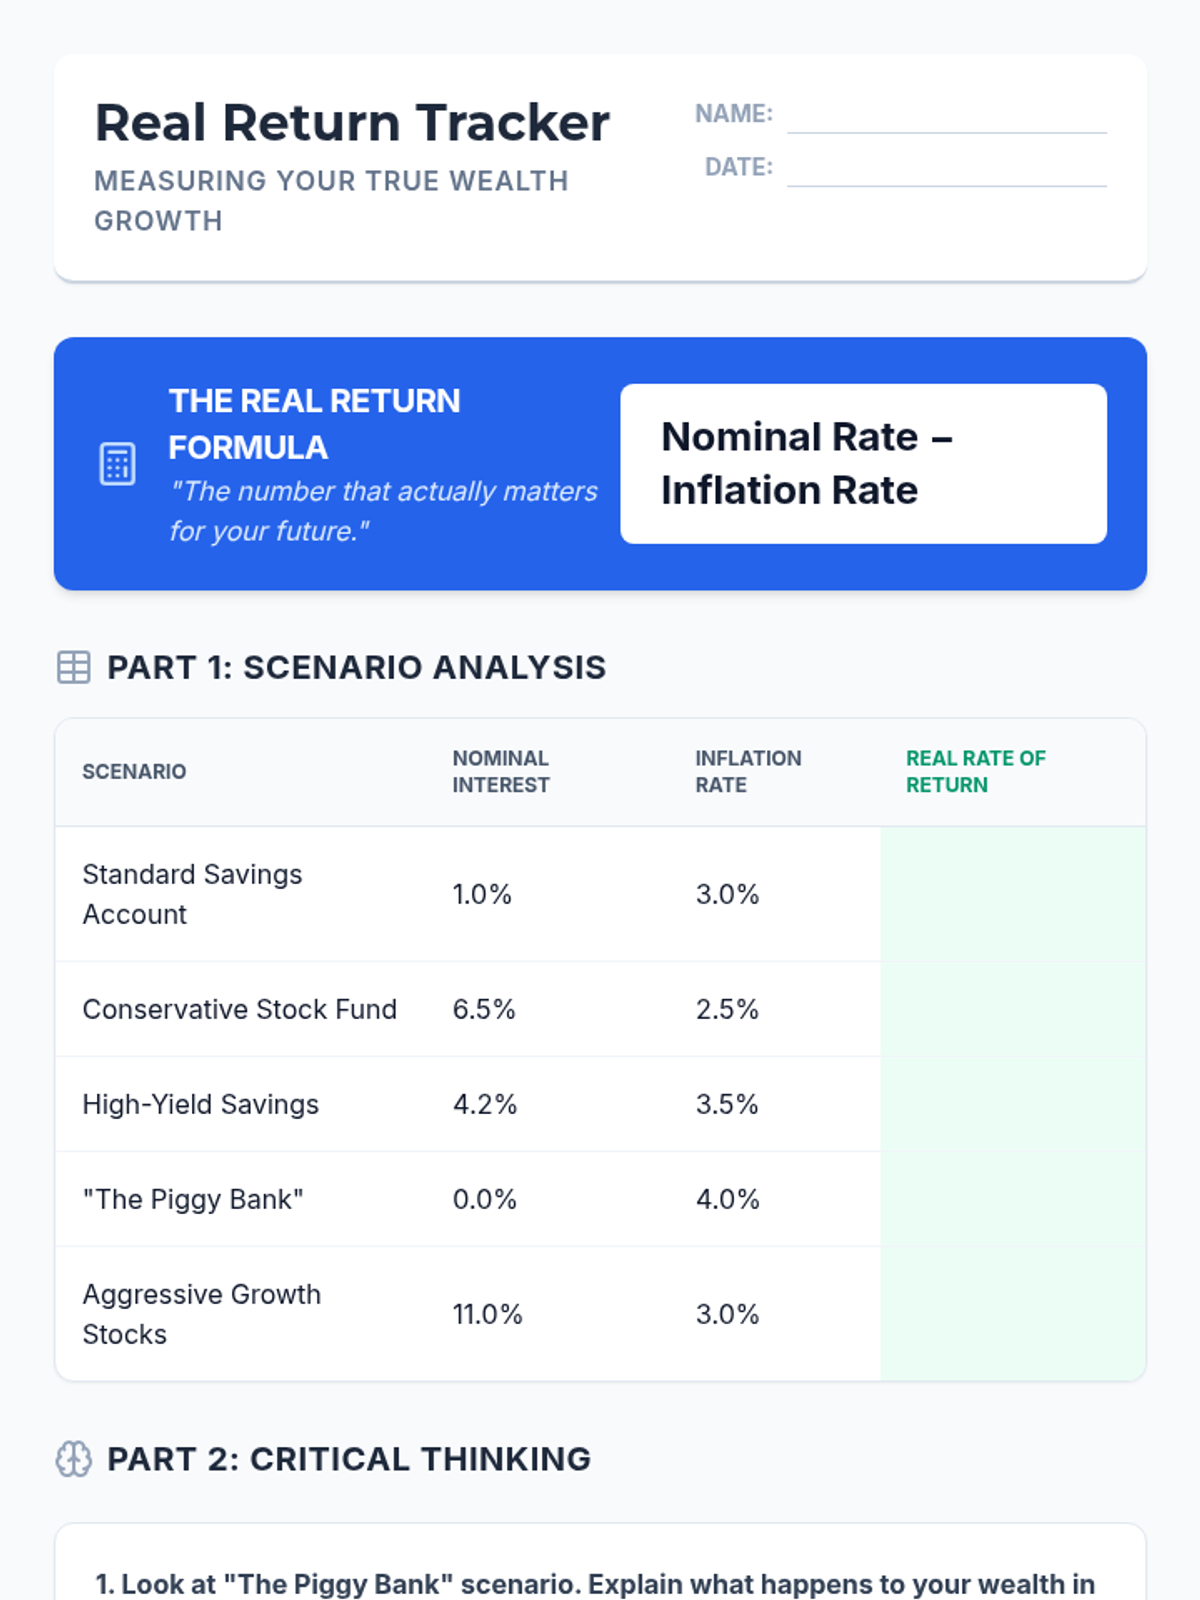Click the Real Rate of Return column header
This screenshot has height=1600, width=1200.
(975, 771)
